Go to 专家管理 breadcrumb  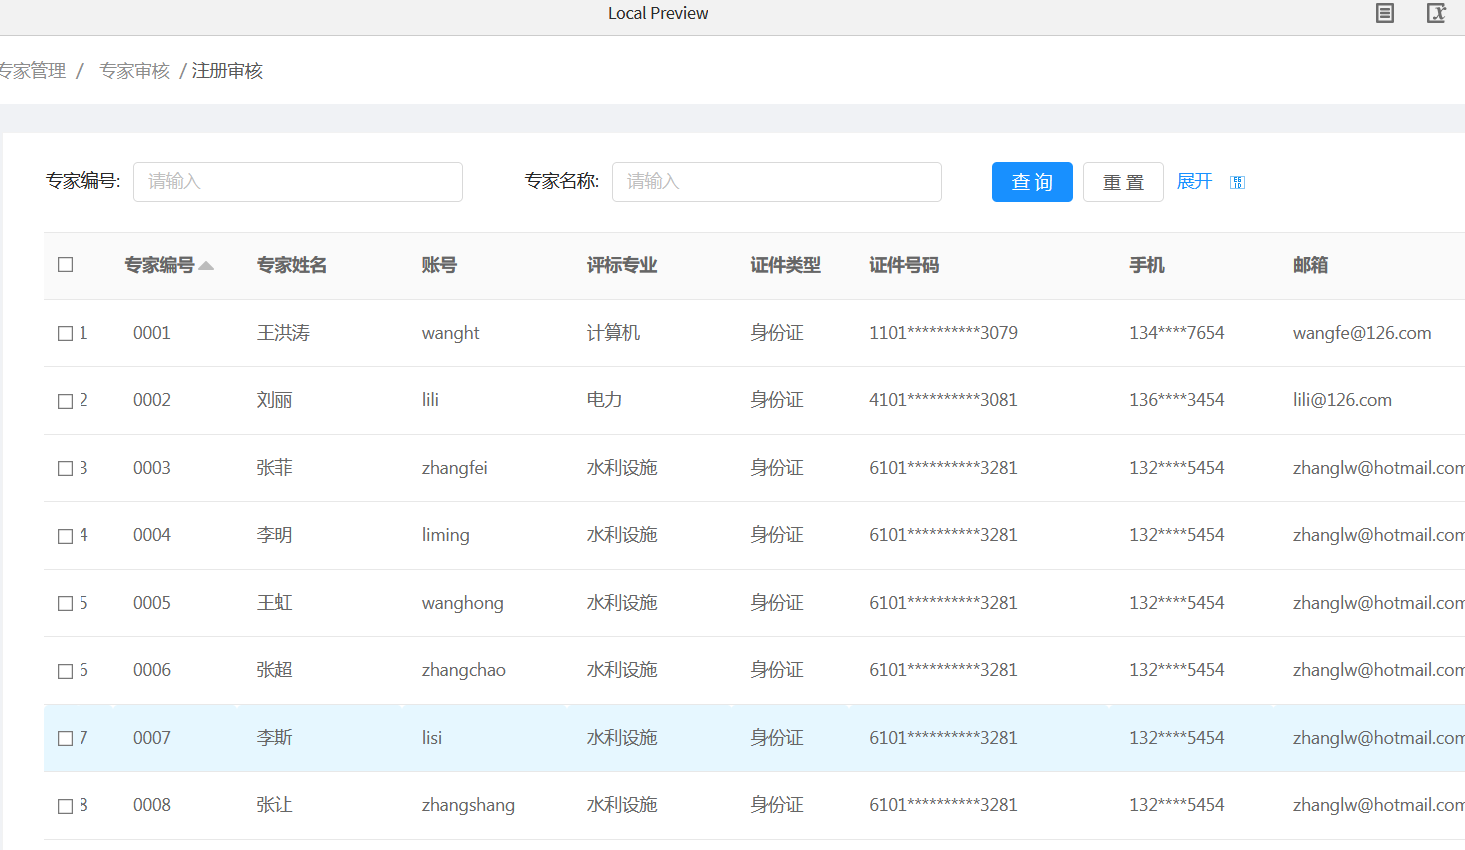(33, 71)
